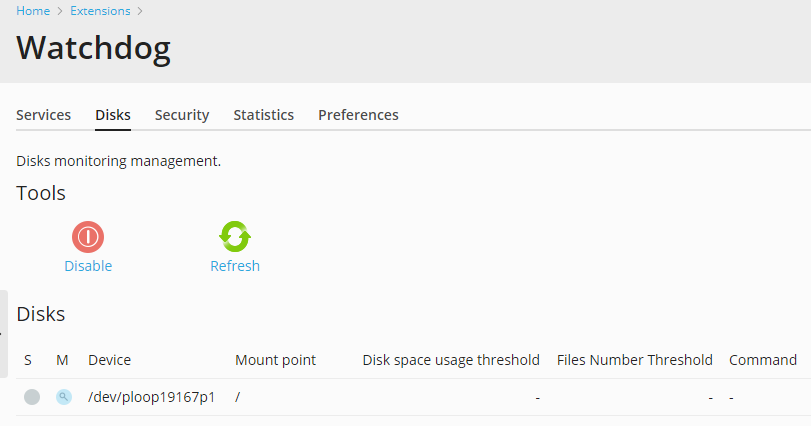Image resolution: width=811 pixels, height=426 pixels.
Task: Switch to the Services tab
Action: (x=43, y=115)
